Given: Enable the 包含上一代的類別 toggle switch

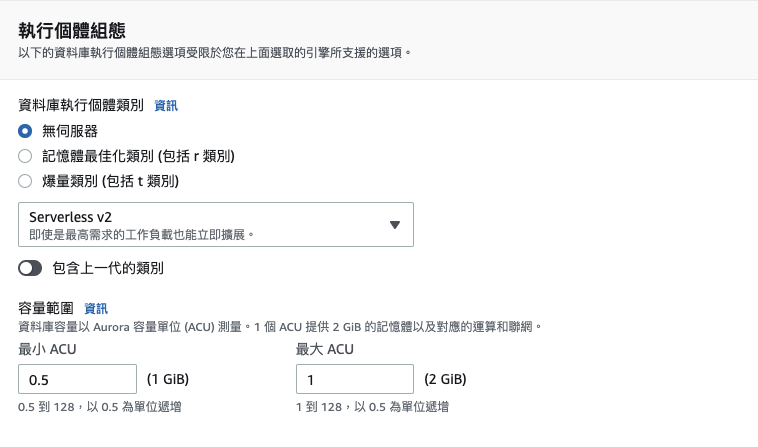Looking at the screenshot, I should click(x=31, y=268).
